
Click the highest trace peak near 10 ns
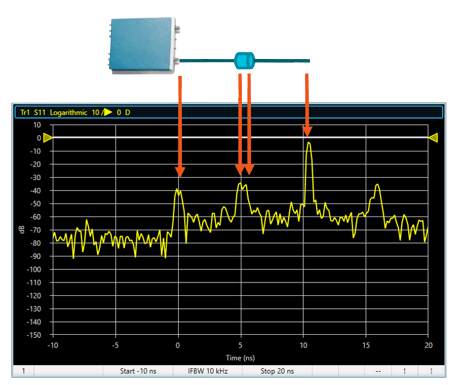[x=309, y=143]
